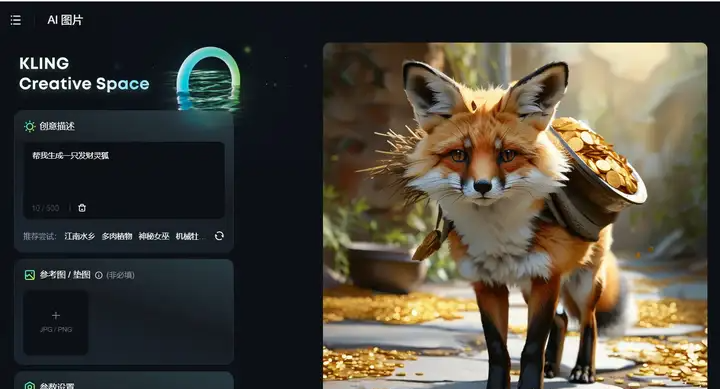Choose the 神秘女巫 suggested prompt

154,236
